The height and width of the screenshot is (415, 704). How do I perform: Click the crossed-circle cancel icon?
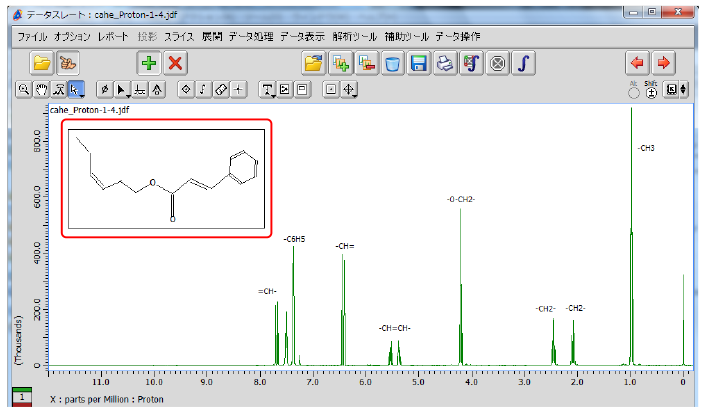(x=497, y=63)
